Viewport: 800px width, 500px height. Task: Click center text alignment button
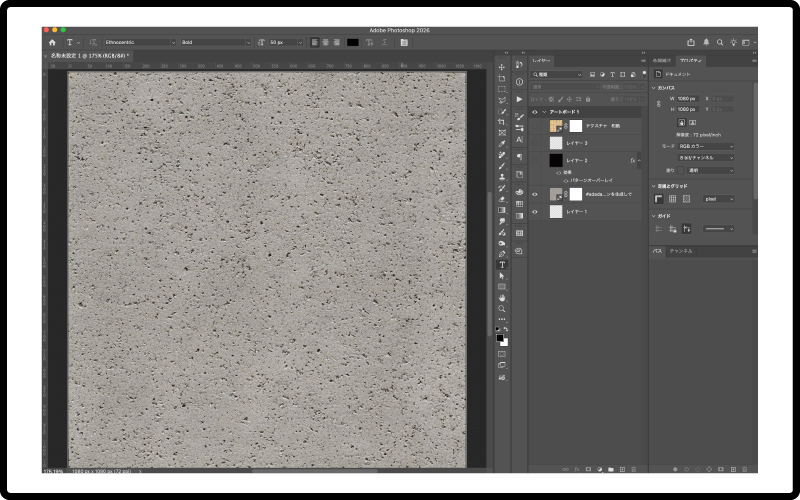tap(325, 42)
